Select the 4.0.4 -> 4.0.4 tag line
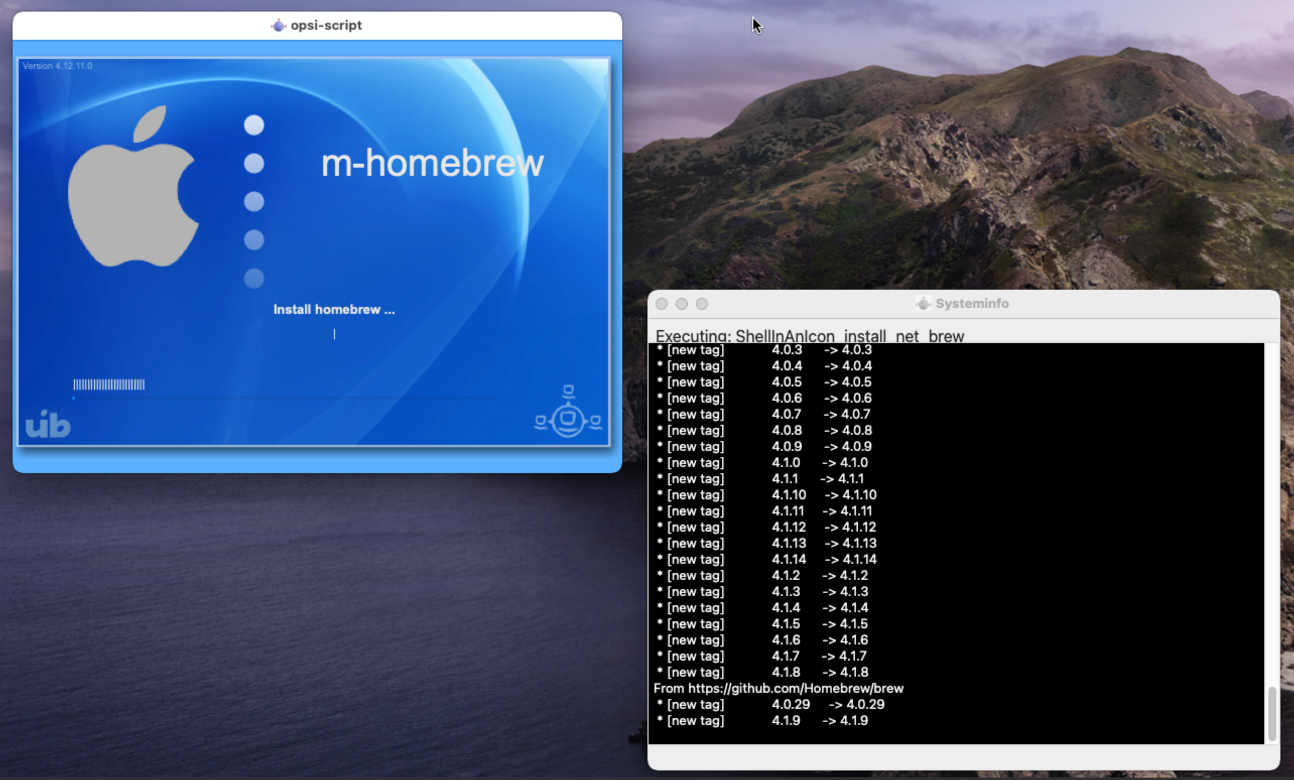 click(x=765, y=366)
